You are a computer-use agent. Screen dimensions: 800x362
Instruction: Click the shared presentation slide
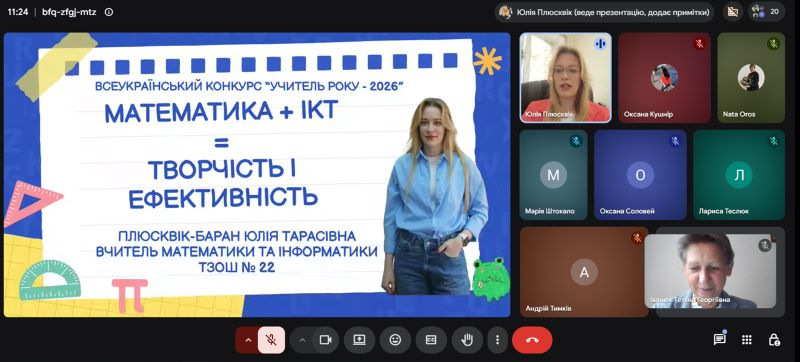pos(257,175)
